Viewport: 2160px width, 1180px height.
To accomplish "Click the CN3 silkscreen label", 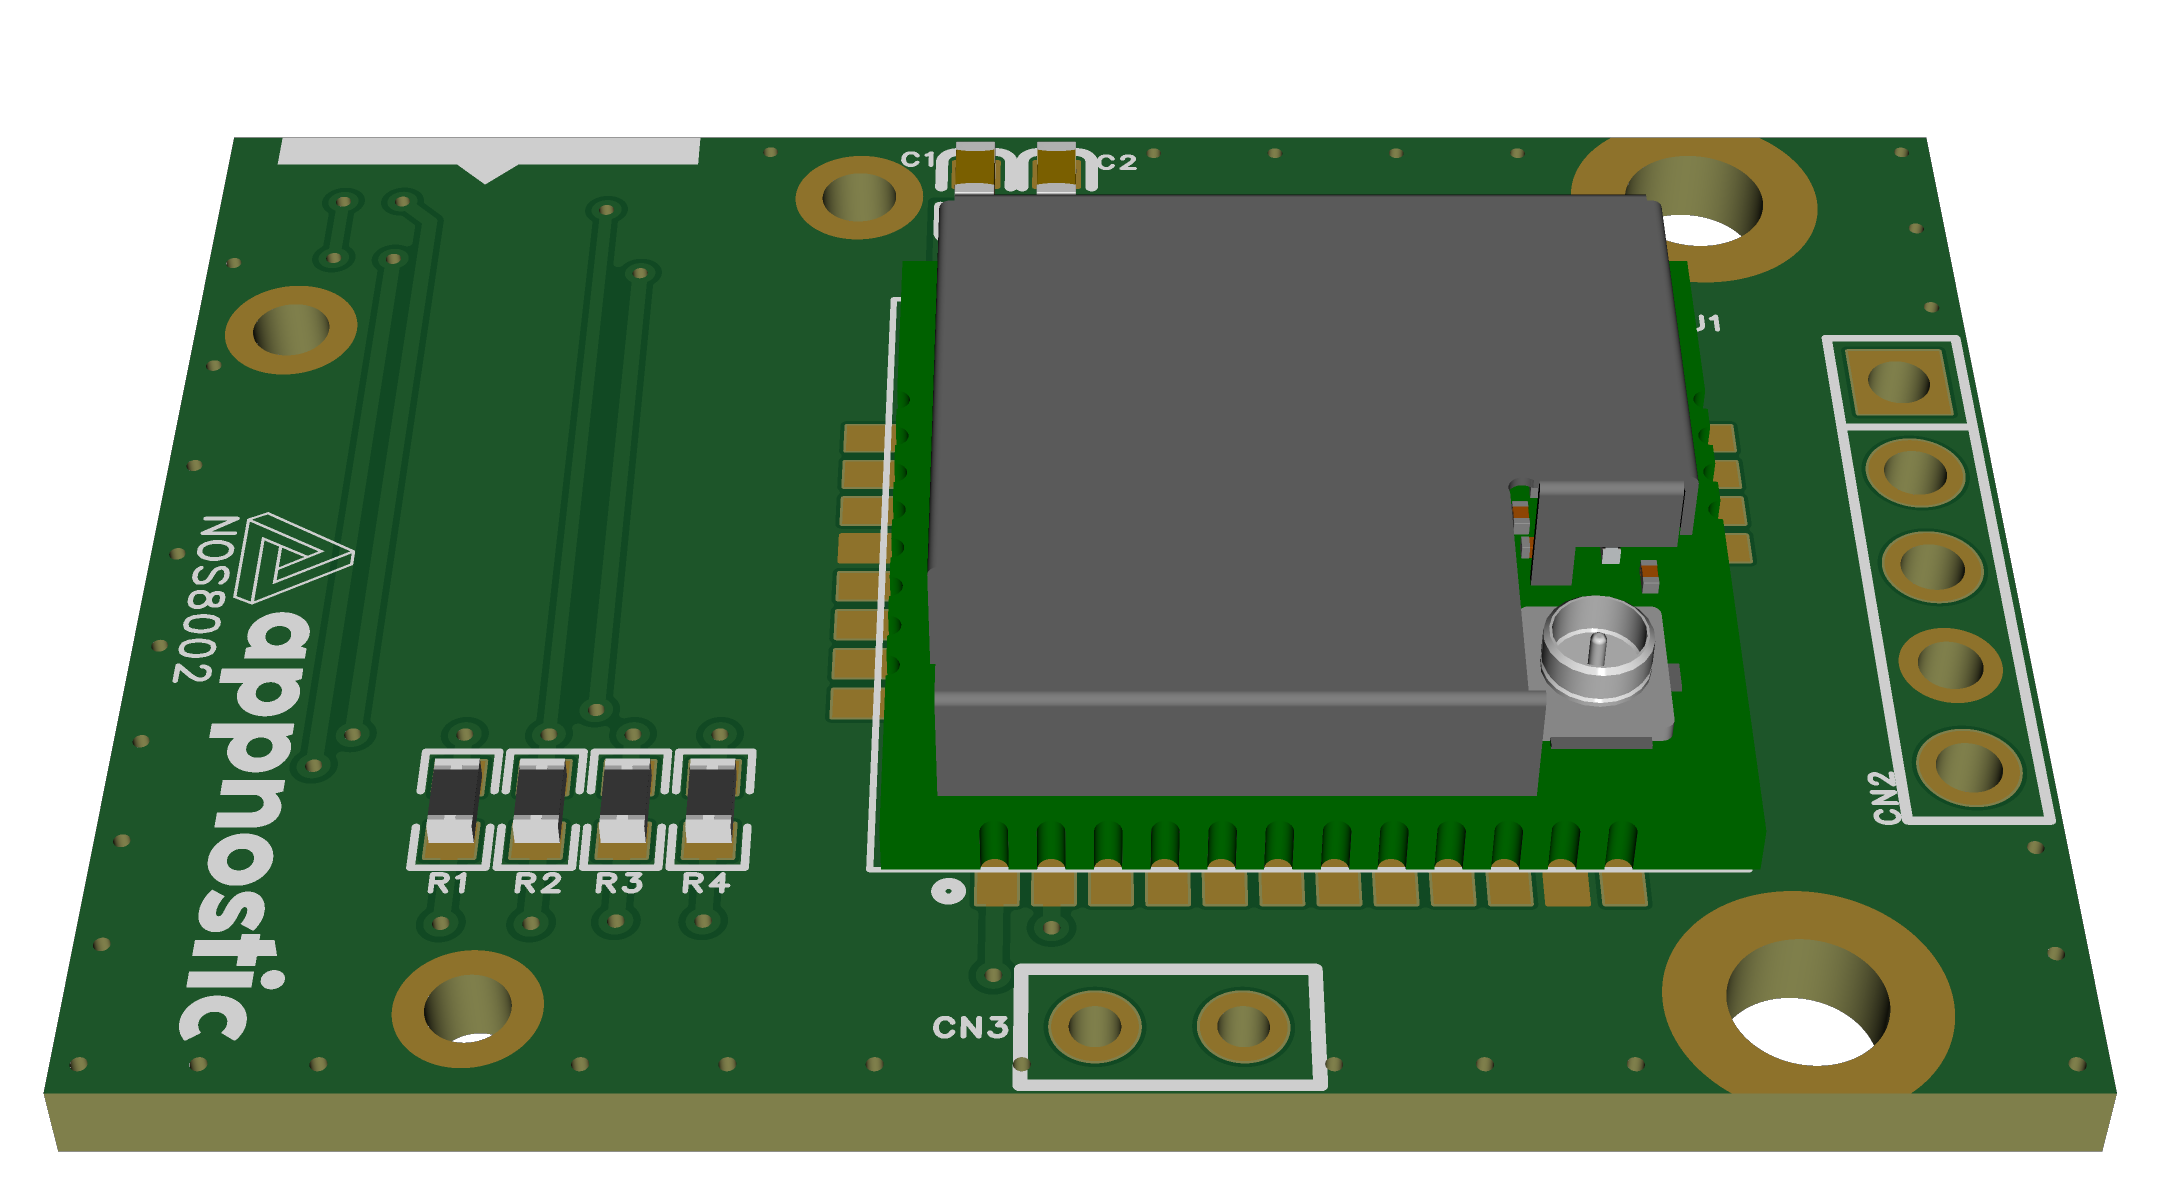I will coord(970,1027).
